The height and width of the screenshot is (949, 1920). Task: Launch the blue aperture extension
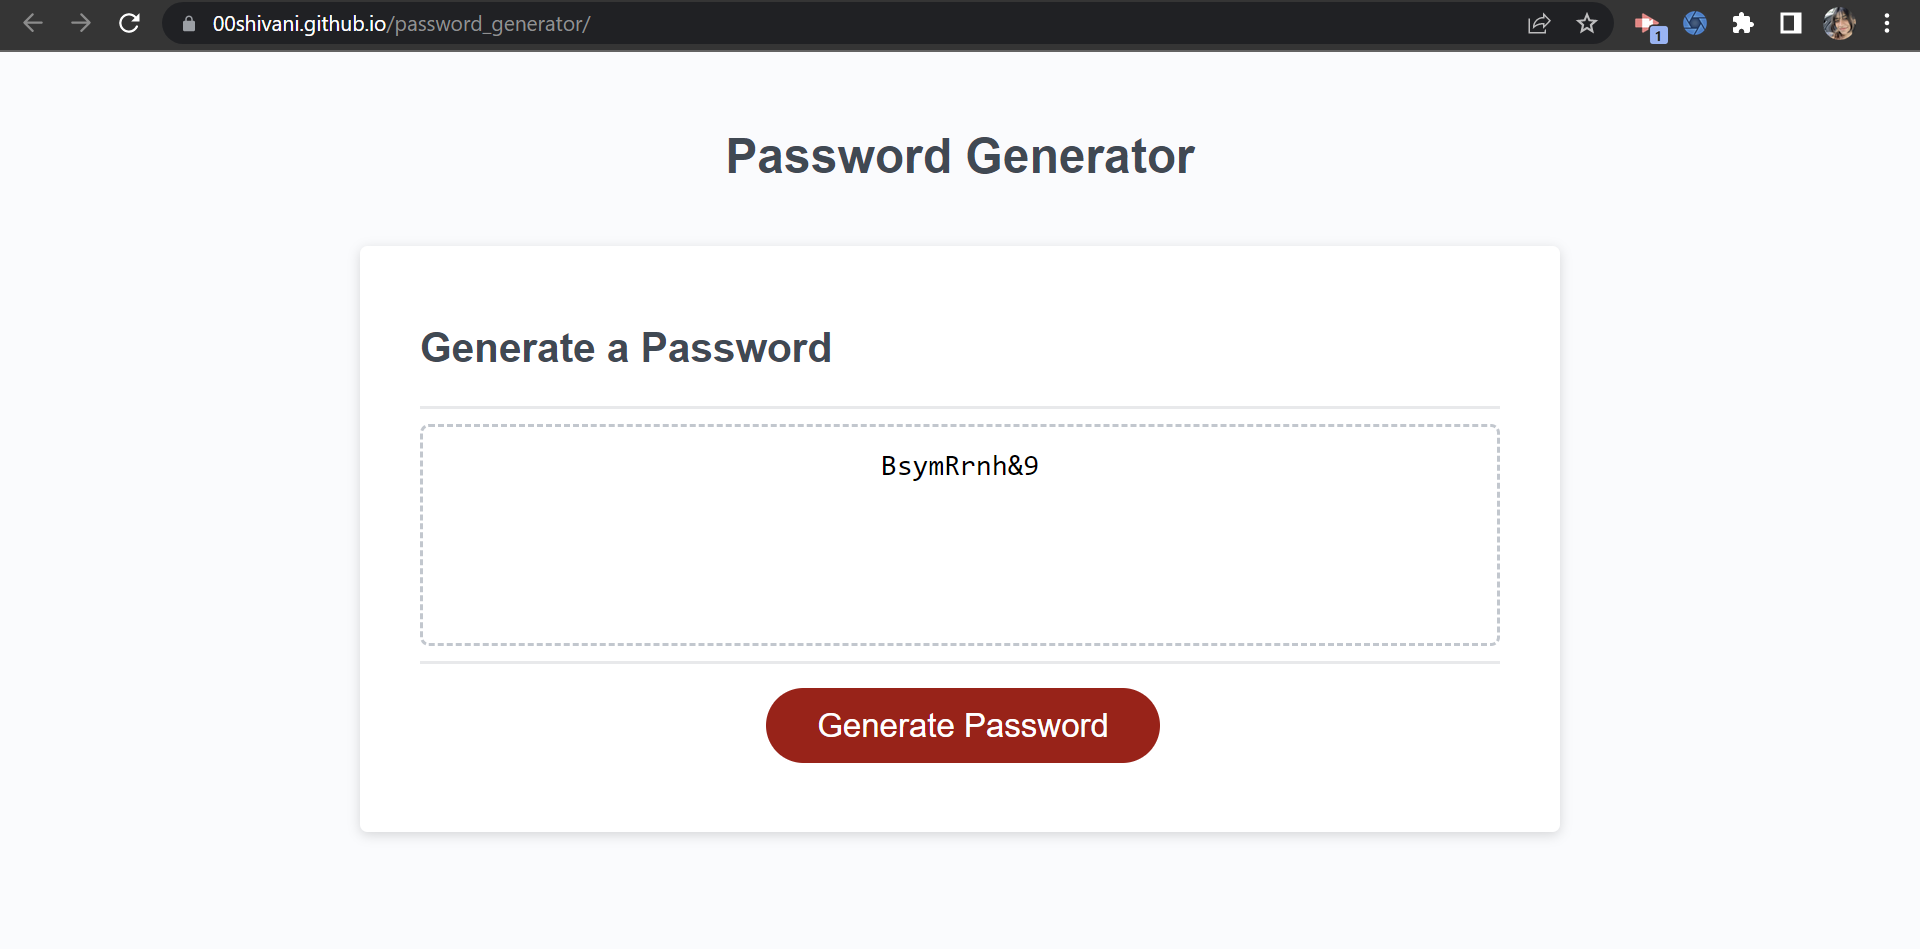coord(1695,23)
